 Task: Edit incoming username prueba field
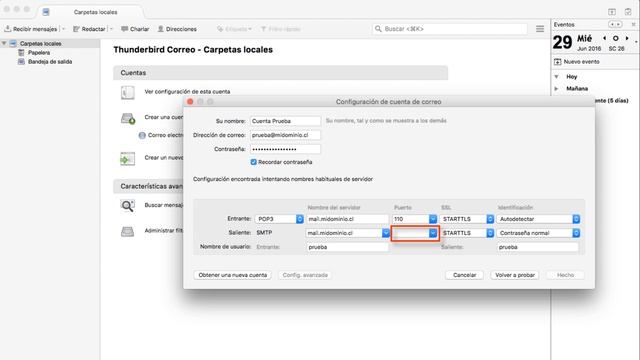[x=347, y=247]
